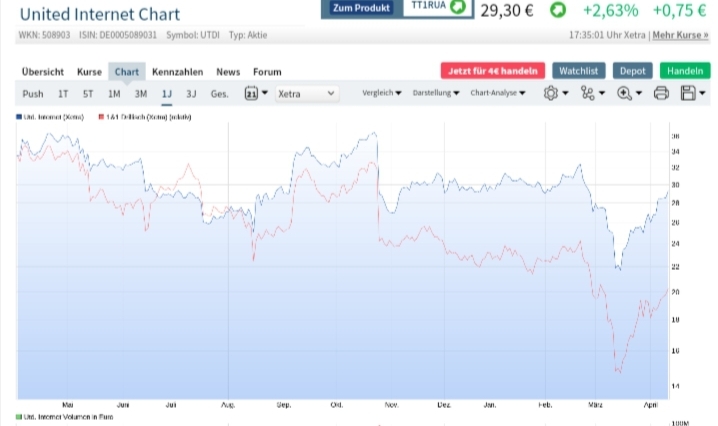Print the chart via printer icon
This screenshot has height=426, width=718.
click(x=661, y=94)
